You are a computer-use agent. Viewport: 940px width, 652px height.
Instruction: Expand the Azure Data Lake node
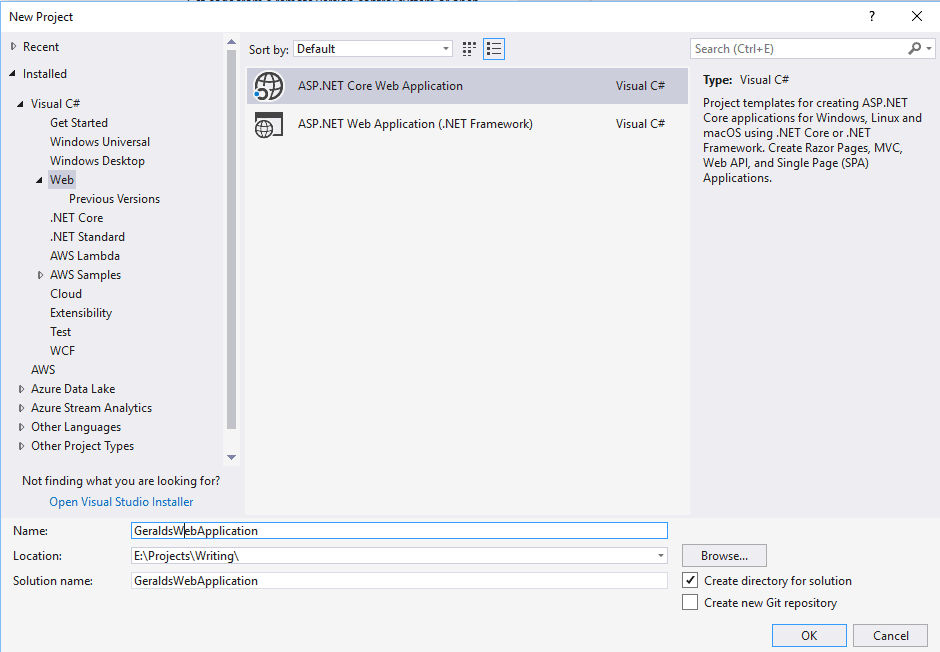tap(21, 389)
